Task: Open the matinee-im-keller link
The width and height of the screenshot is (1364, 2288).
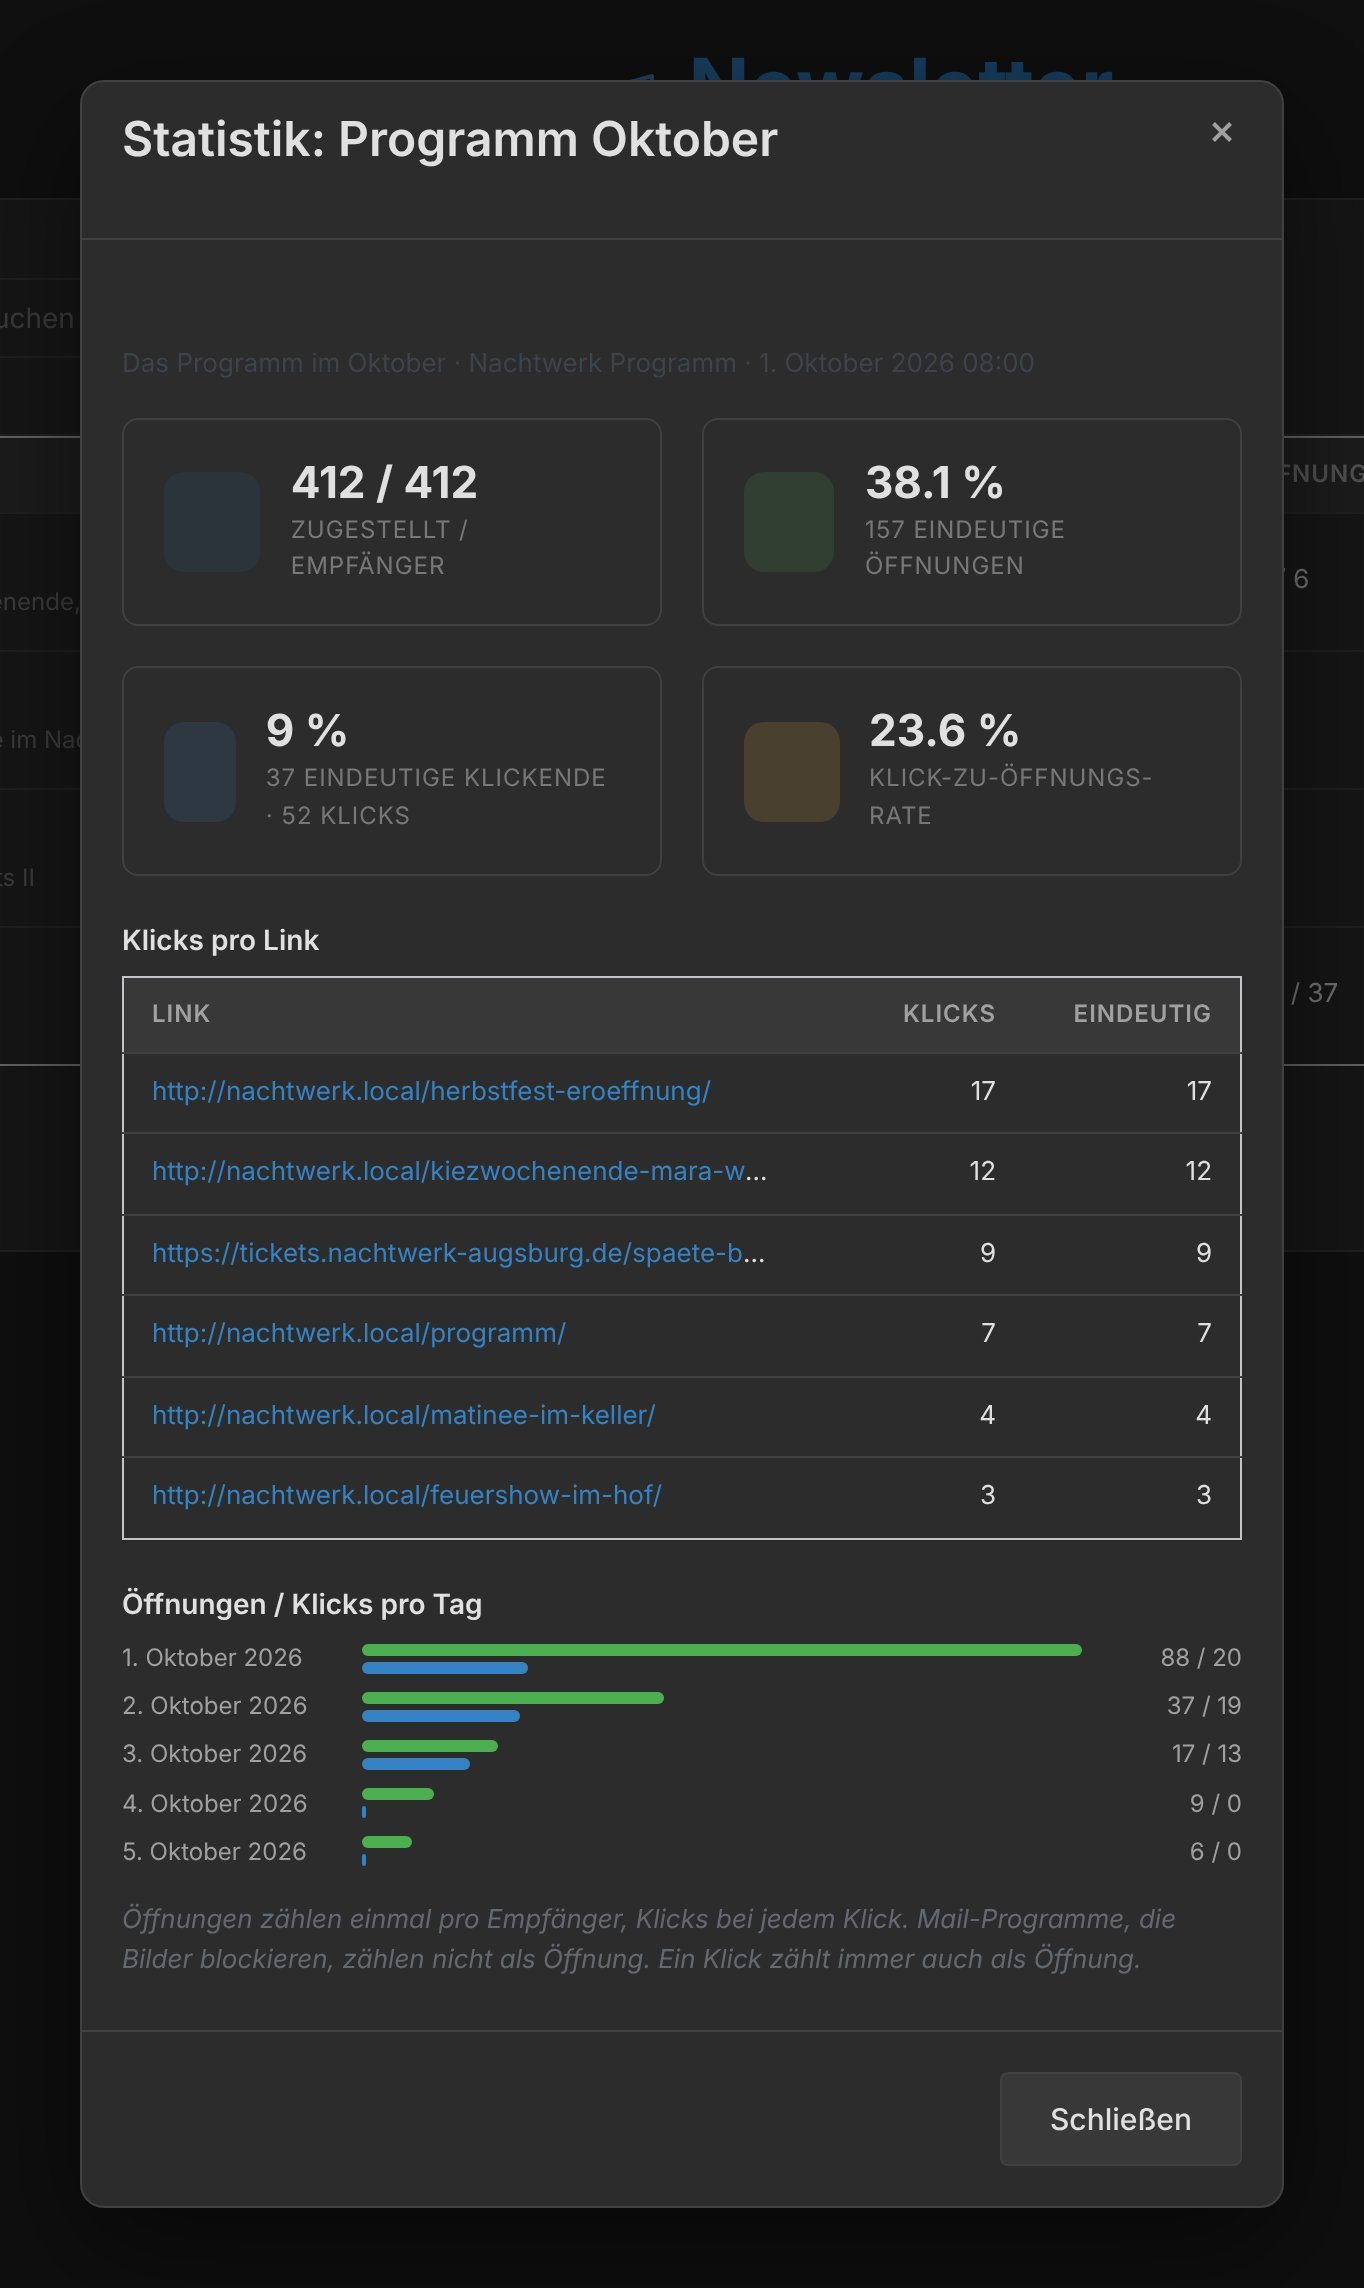Action: pyautogui.click(x=404, y=1415)
